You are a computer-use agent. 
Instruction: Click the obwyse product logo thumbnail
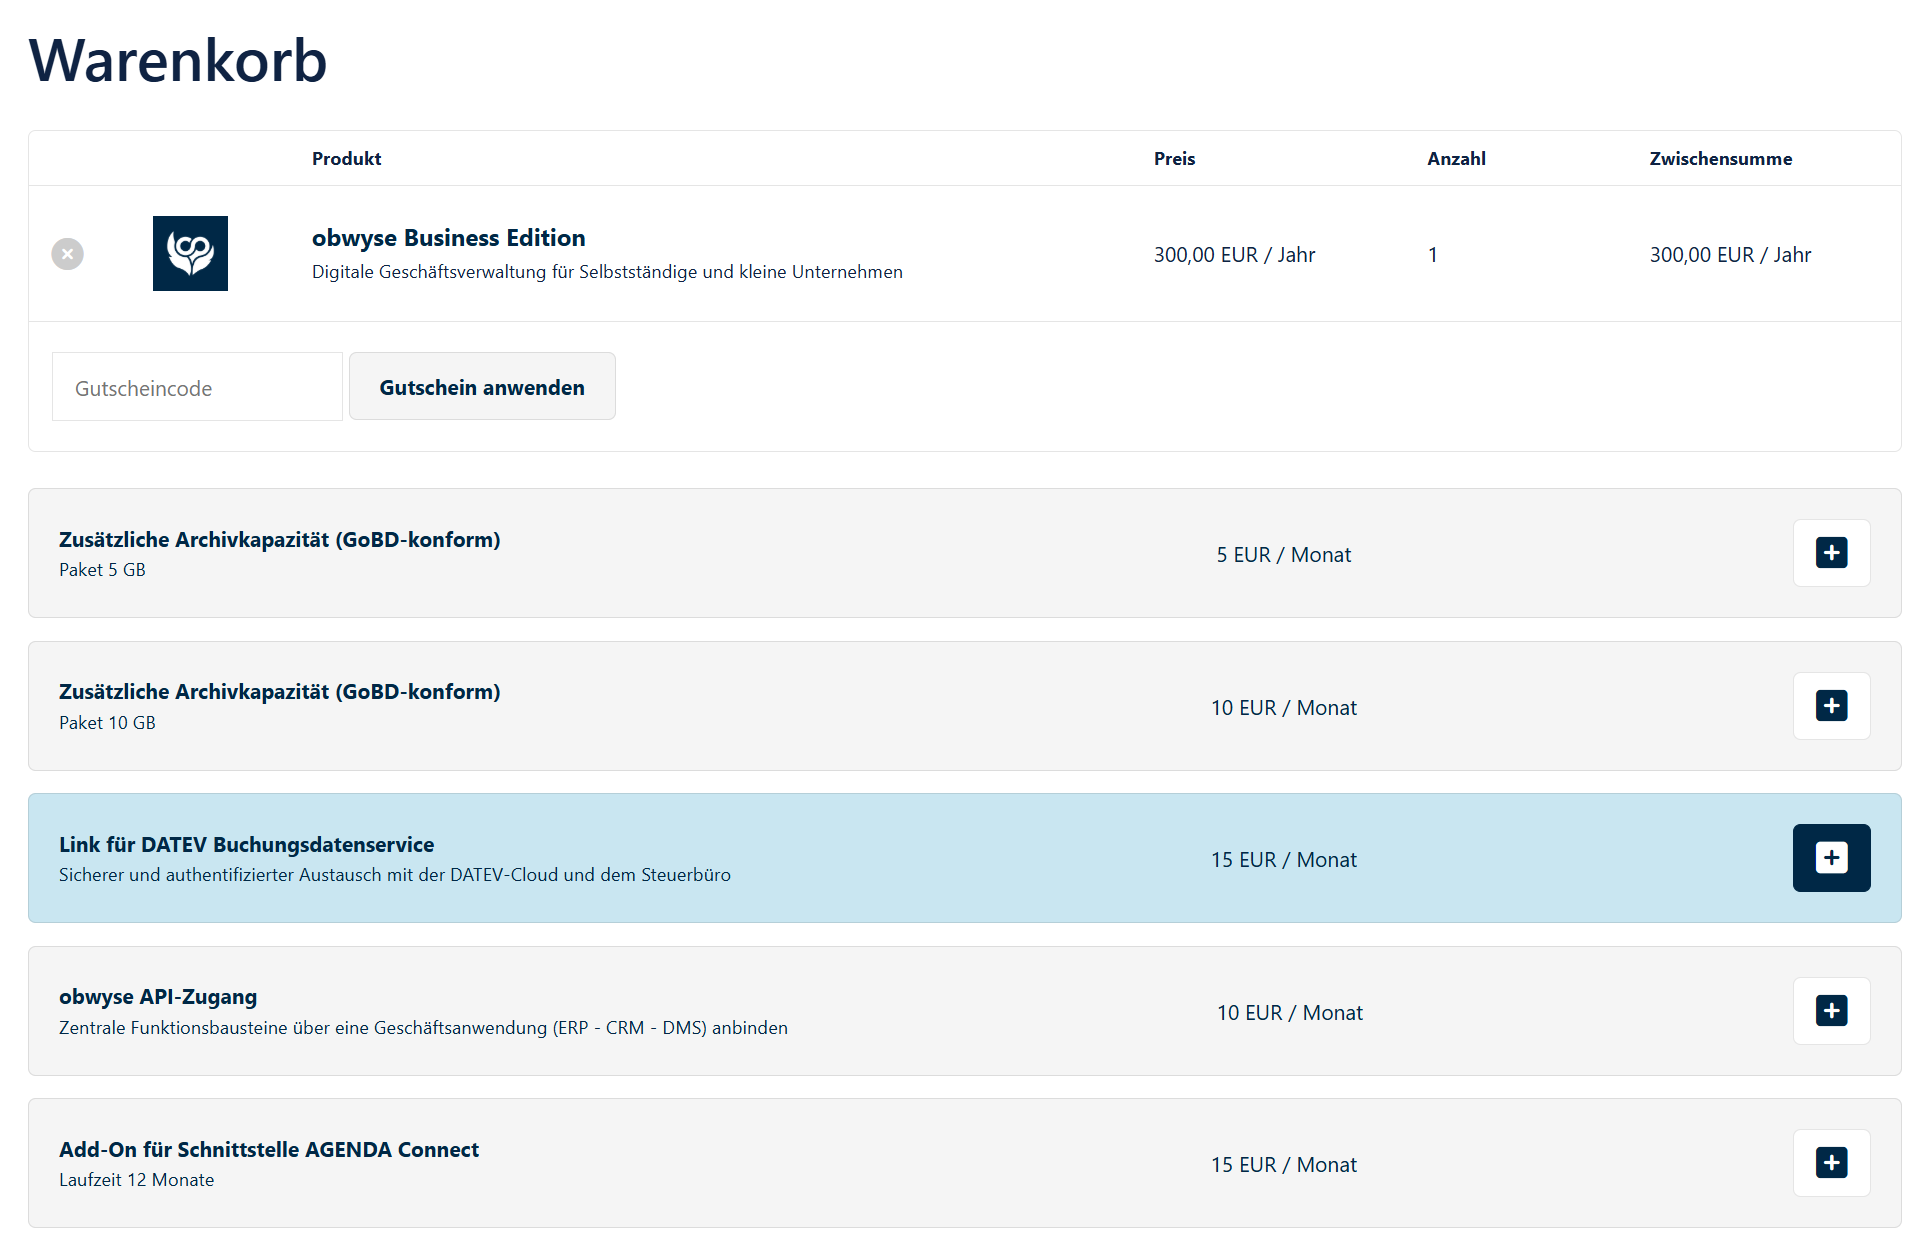point(190,253)
